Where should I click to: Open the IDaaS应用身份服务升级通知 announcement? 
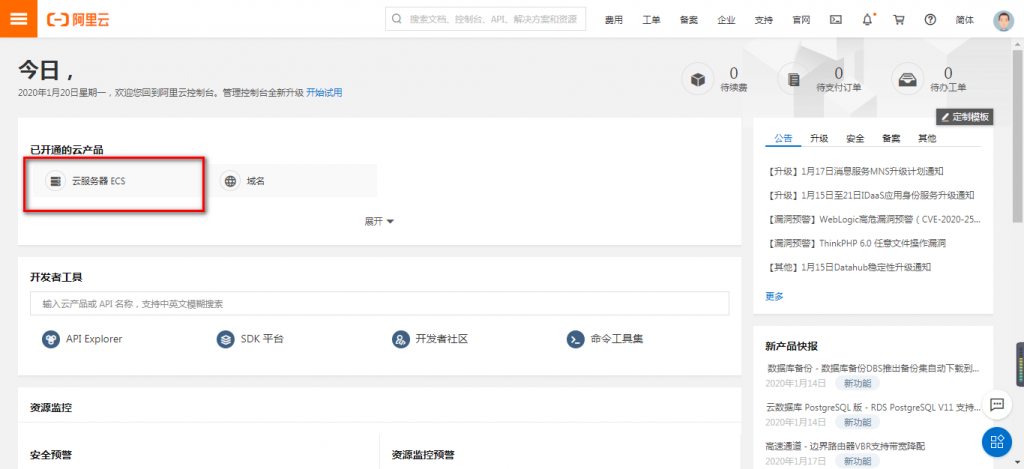coord(870,195)
